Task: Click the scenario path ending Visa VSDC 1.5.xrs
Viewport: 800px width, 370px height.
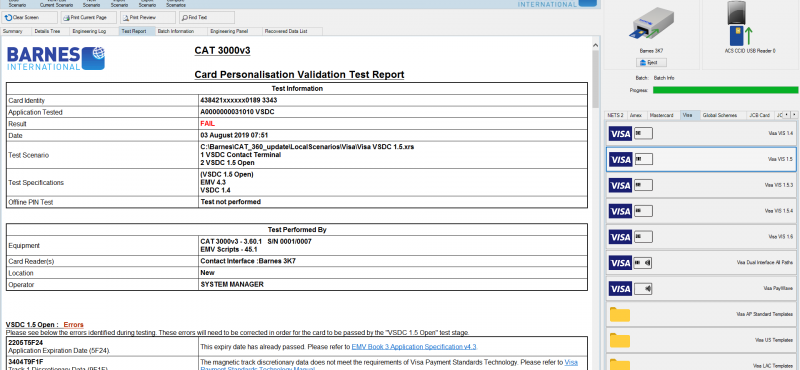Action: click(307, 146)
